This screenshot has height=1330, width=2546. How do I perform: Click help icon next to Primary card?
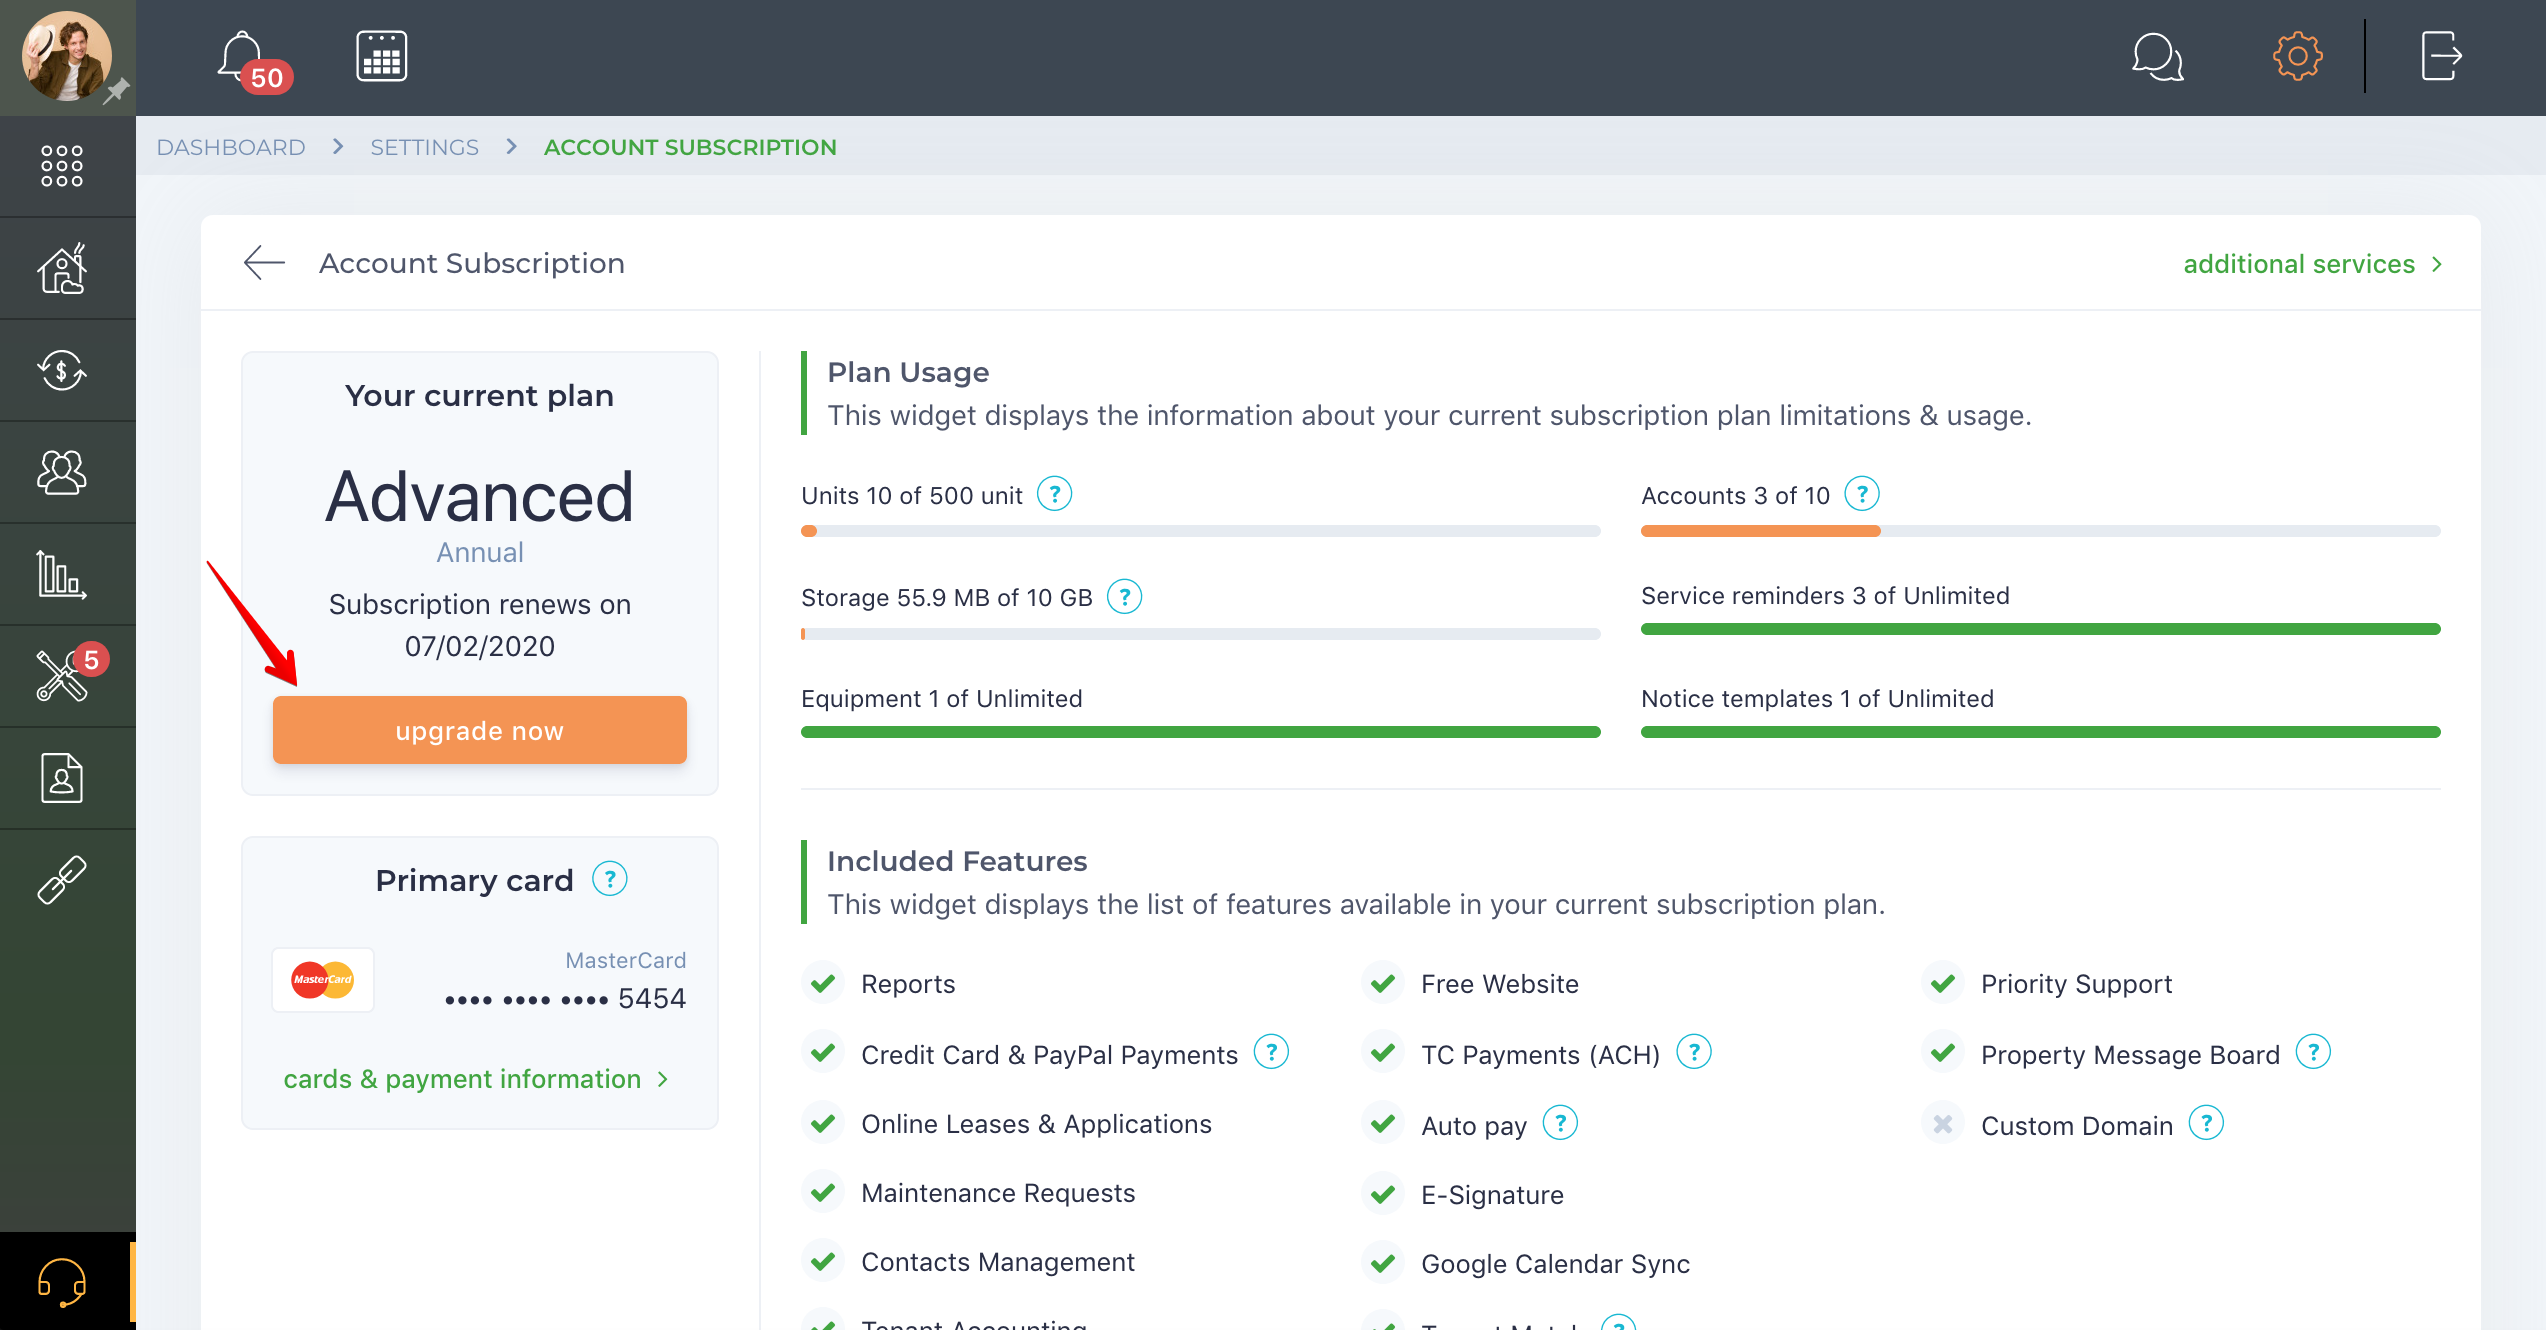[x=609, y=879]
